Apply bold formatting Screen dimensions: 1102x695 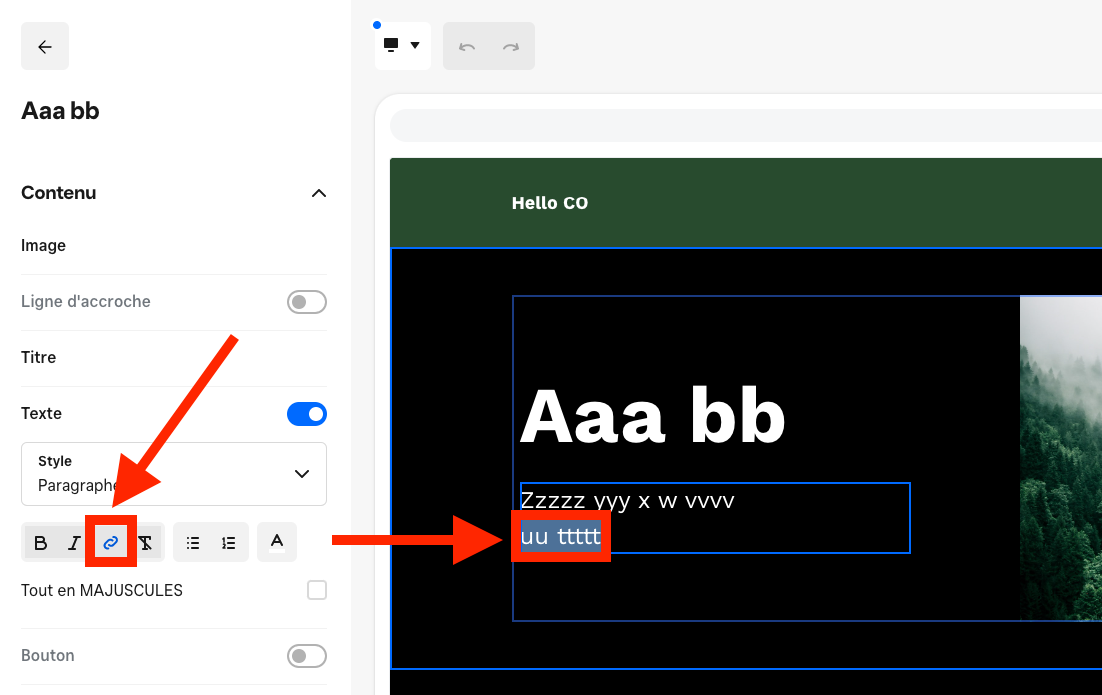coord(41,543)
